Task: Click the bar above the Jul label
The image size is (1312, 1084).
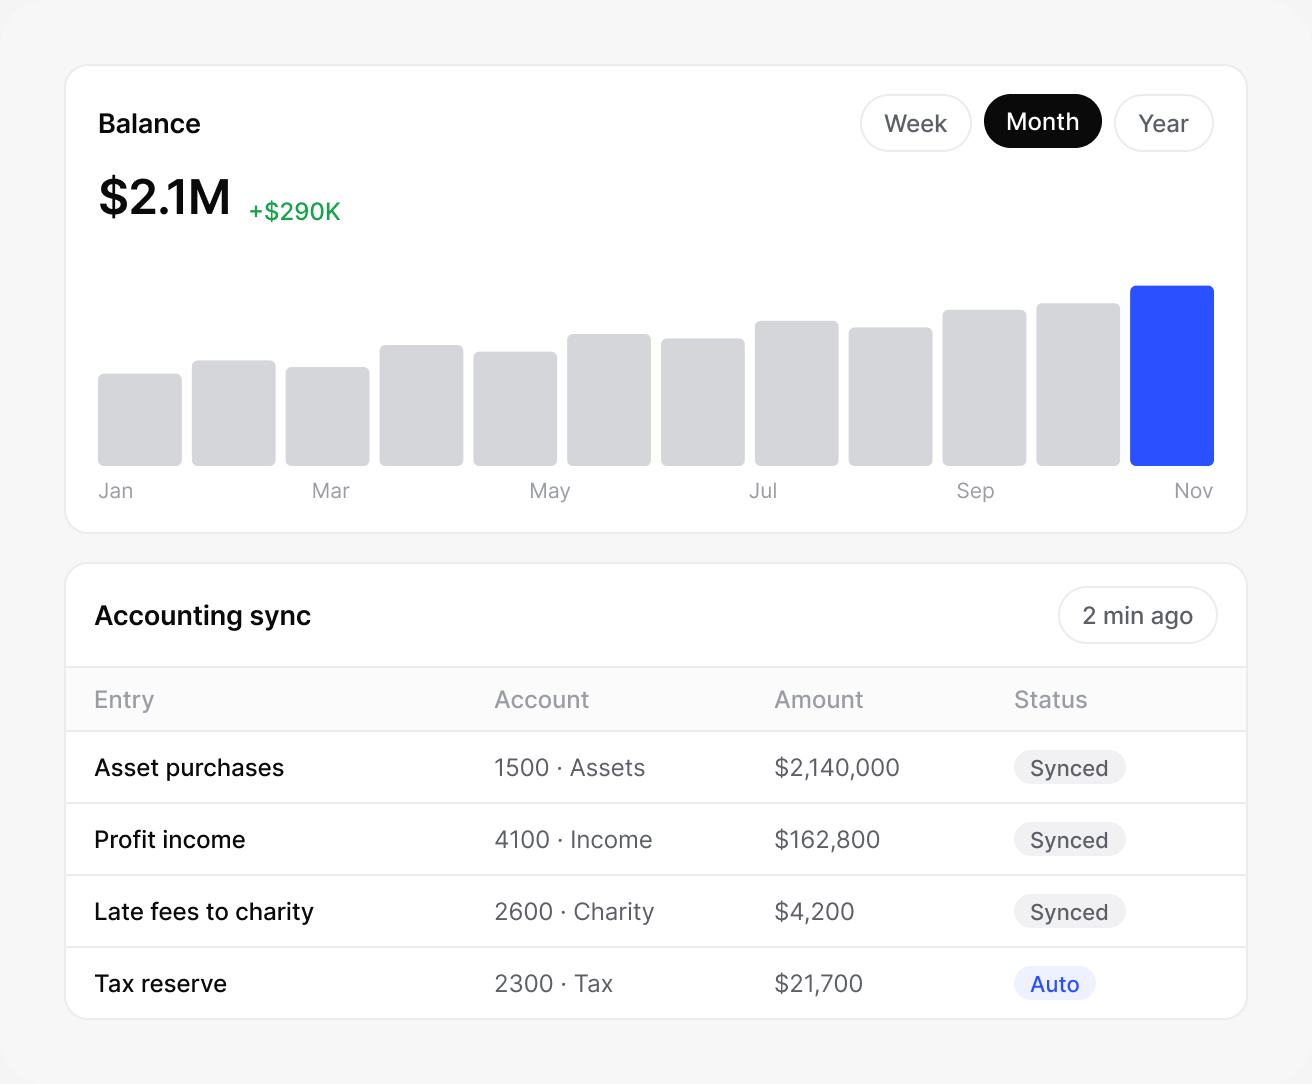Action: point(796,393)
